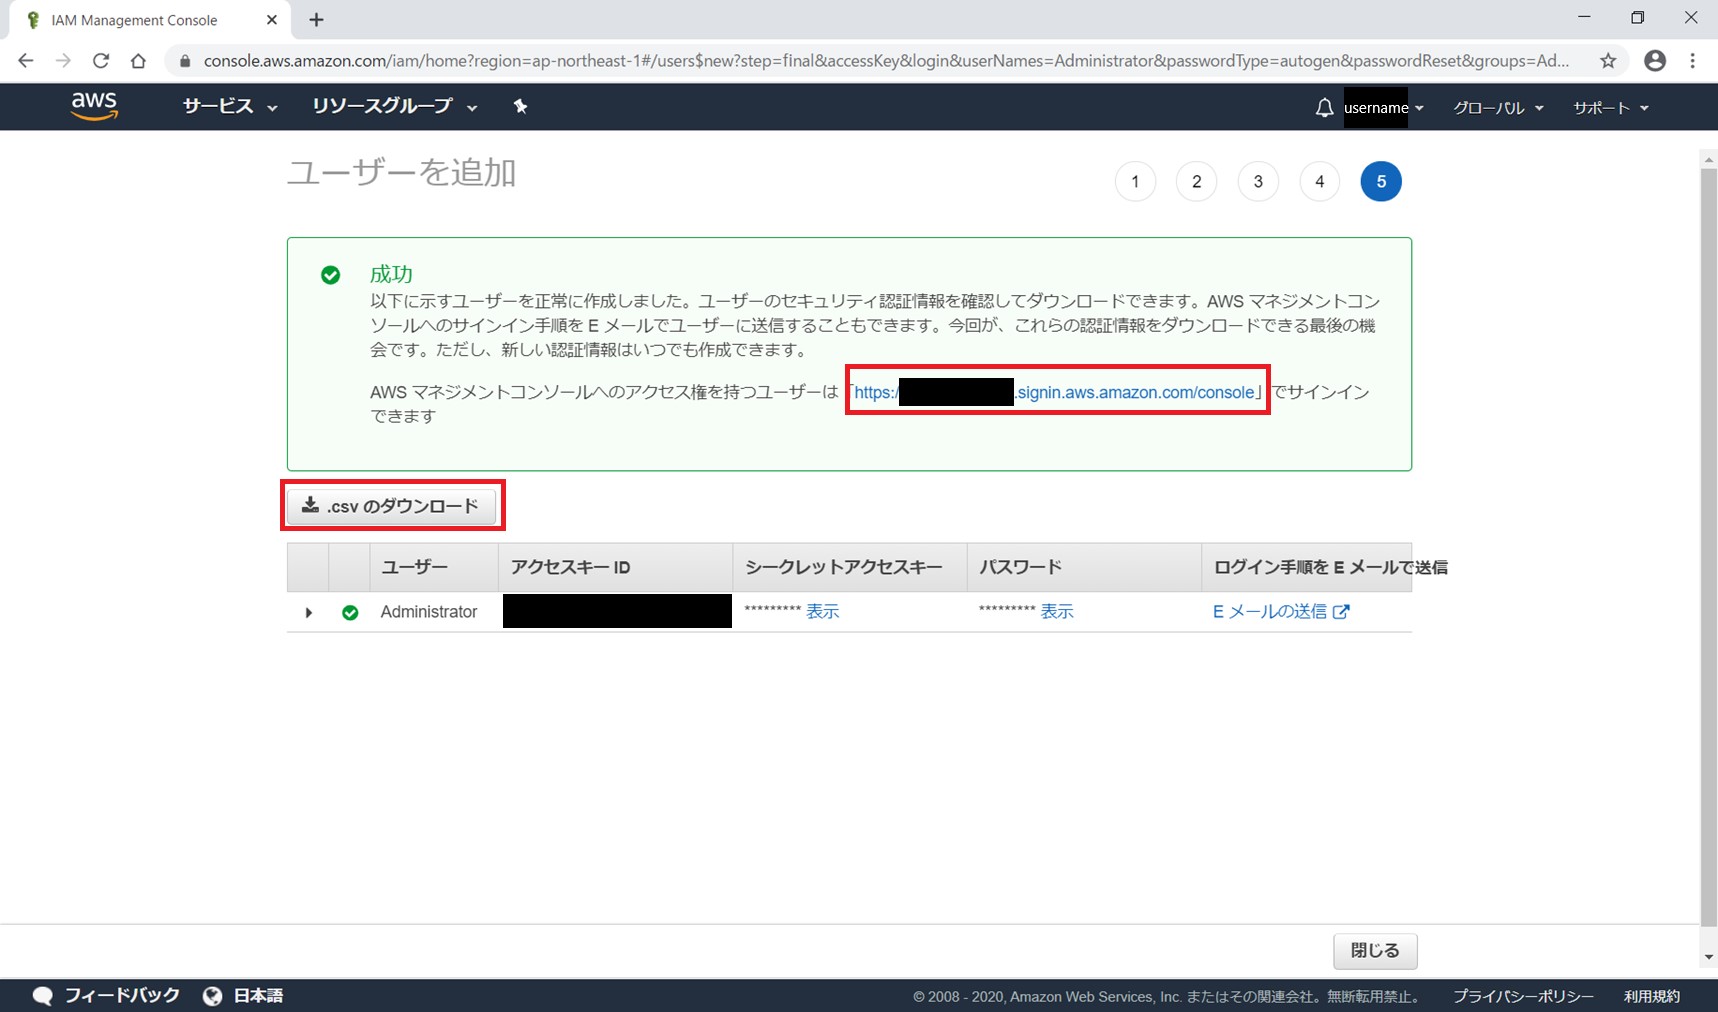Click the feedback speech bubble icon
1718x1012 pixels.
coord(42,996)
